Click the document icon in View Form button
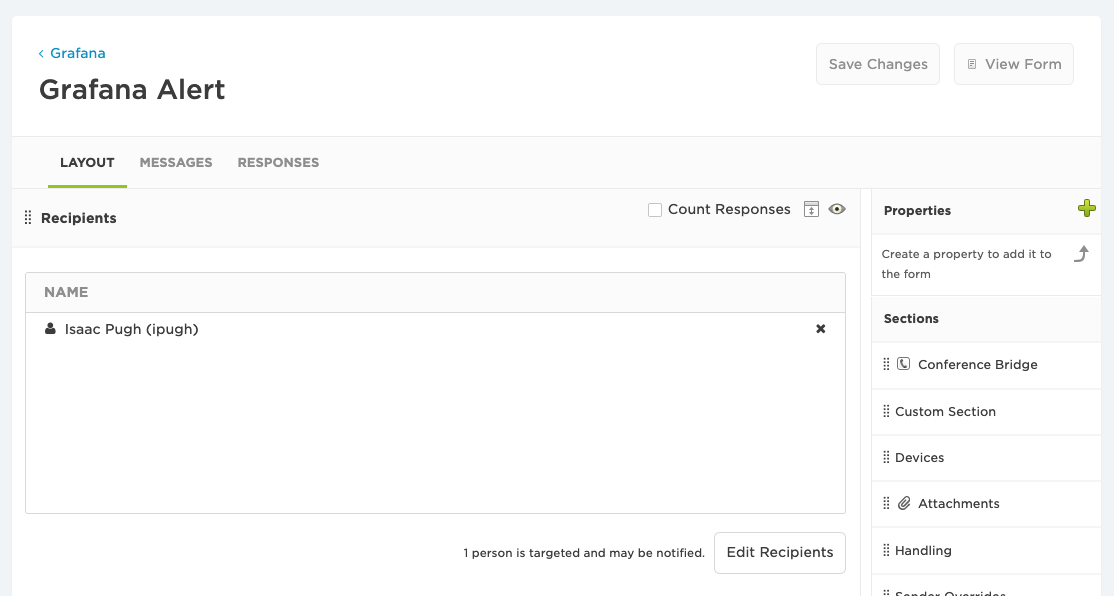This screenshot has height=596, width=1114. pos(972,64)
